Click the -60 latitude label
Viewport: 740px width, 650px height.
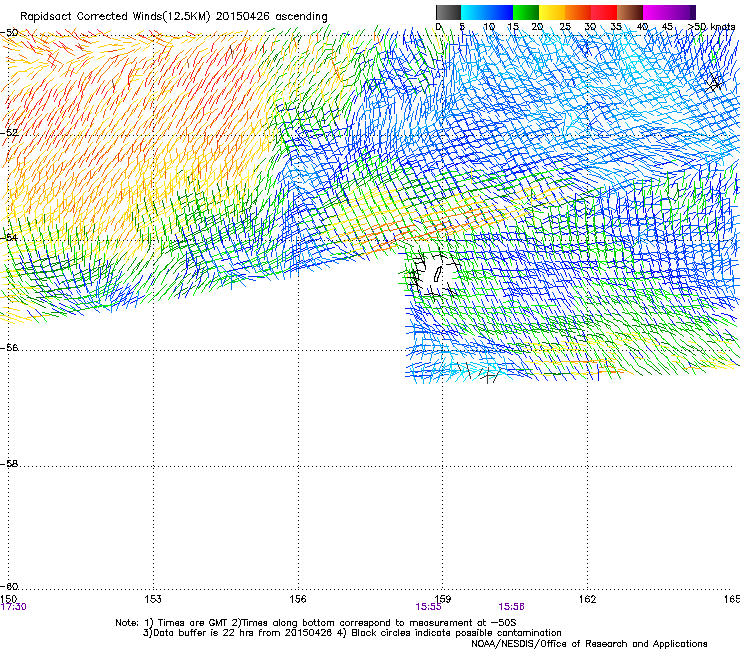click(9, 587)
